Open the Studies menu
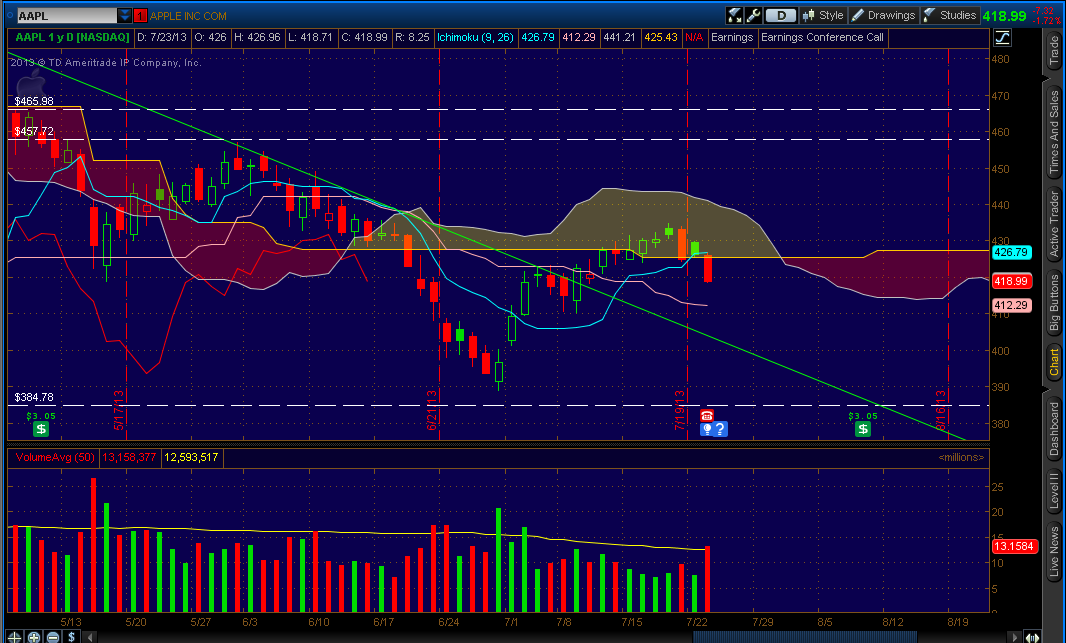Screen dimensions: 1066x643 (x=950, y=16)
